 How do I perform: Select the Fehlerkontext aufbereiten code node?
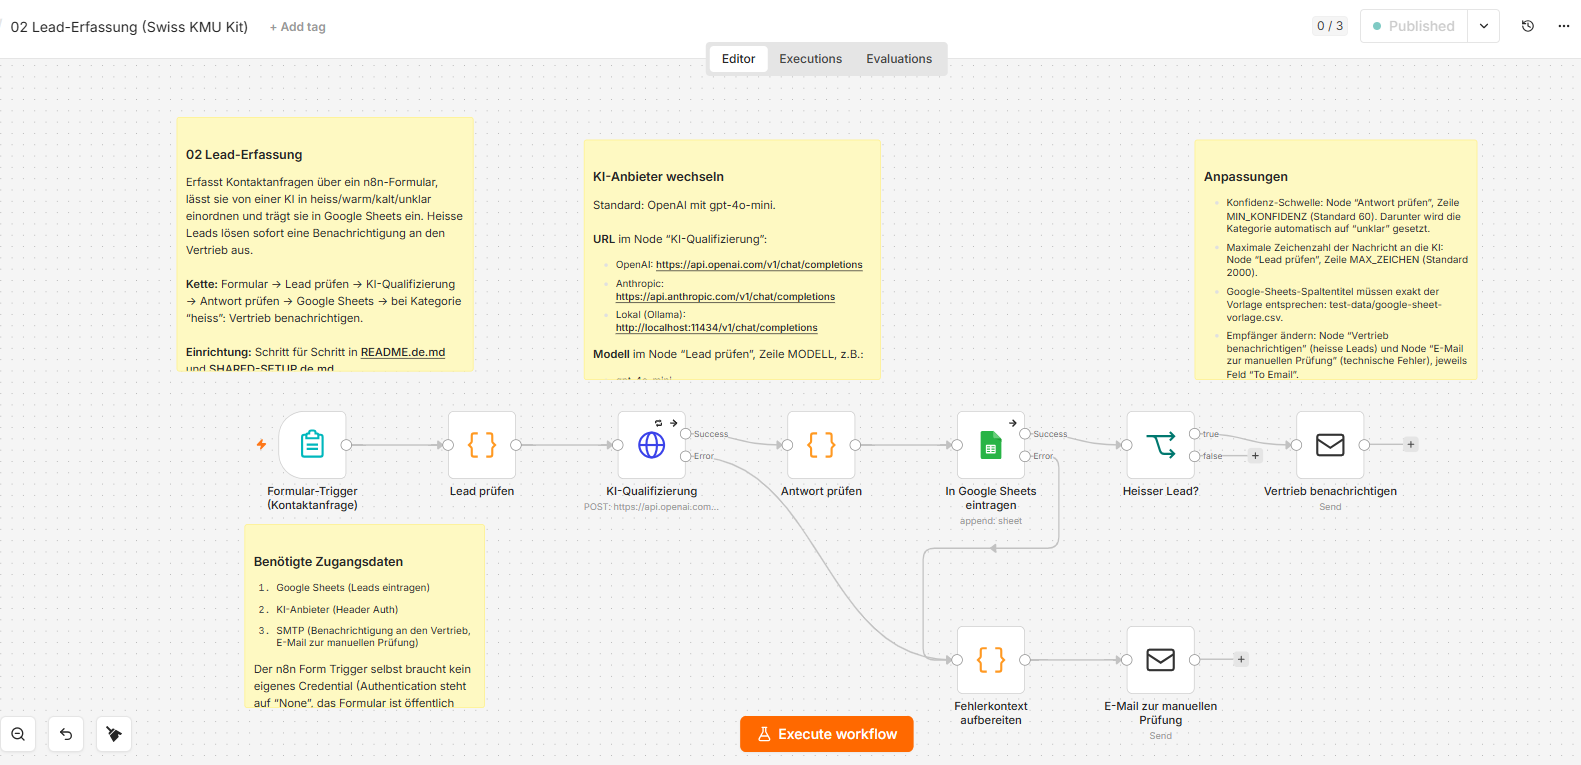coord(991,660)
